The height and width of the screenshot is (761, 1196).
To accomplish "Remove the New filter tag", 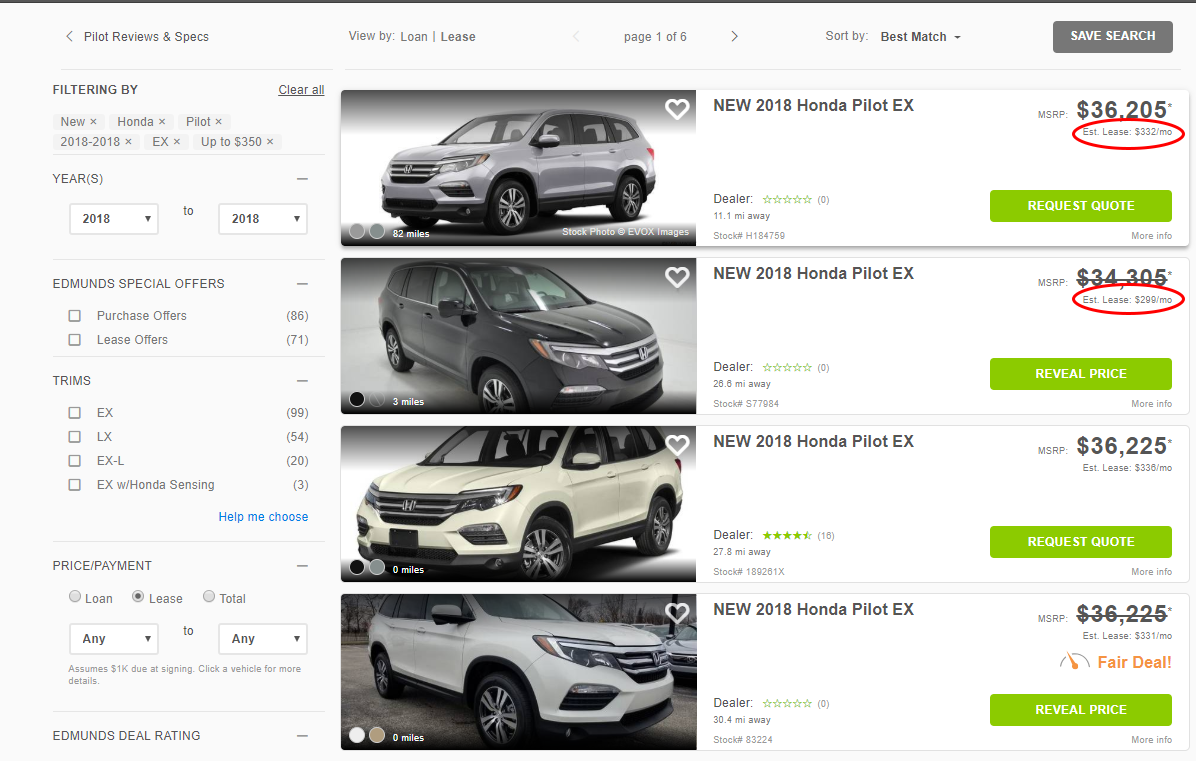I will pyautogui.click(x=93, y=121).
